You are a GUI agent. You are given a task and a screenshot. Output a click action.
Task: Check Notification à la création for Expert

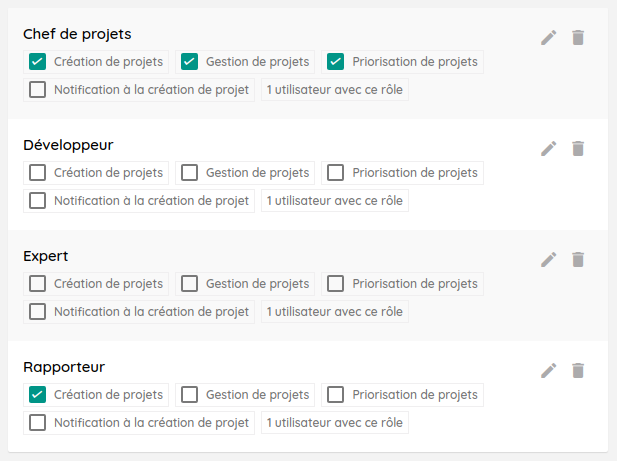(38, 312)
